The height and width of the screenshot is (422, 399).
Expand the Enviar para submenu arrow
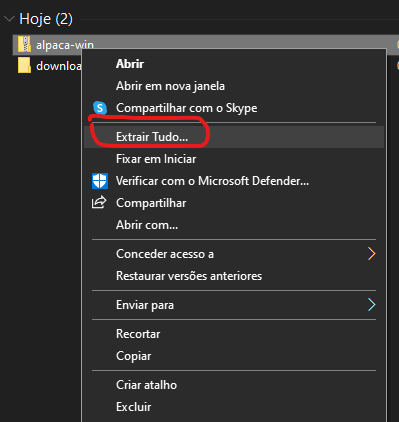pos(371,305)
